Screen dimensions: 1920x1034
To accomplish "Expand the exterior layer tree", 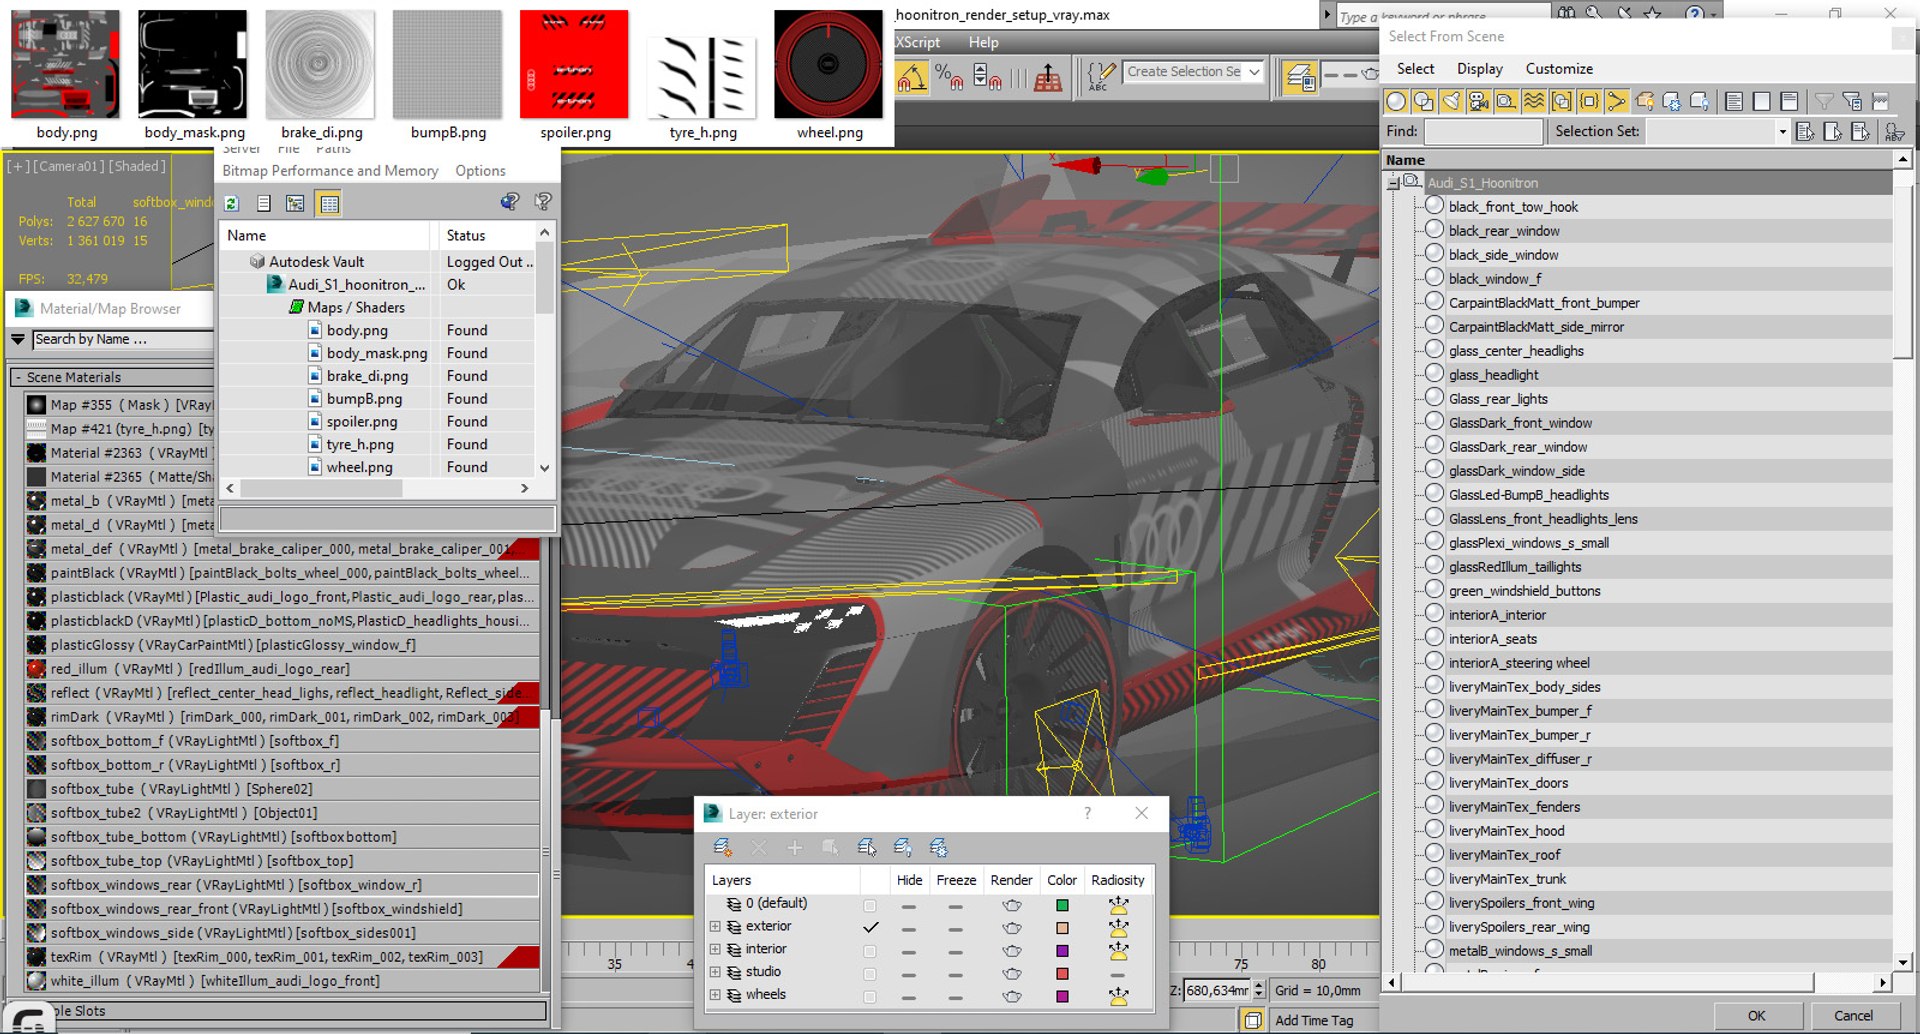I will click(x=715, y=927).
